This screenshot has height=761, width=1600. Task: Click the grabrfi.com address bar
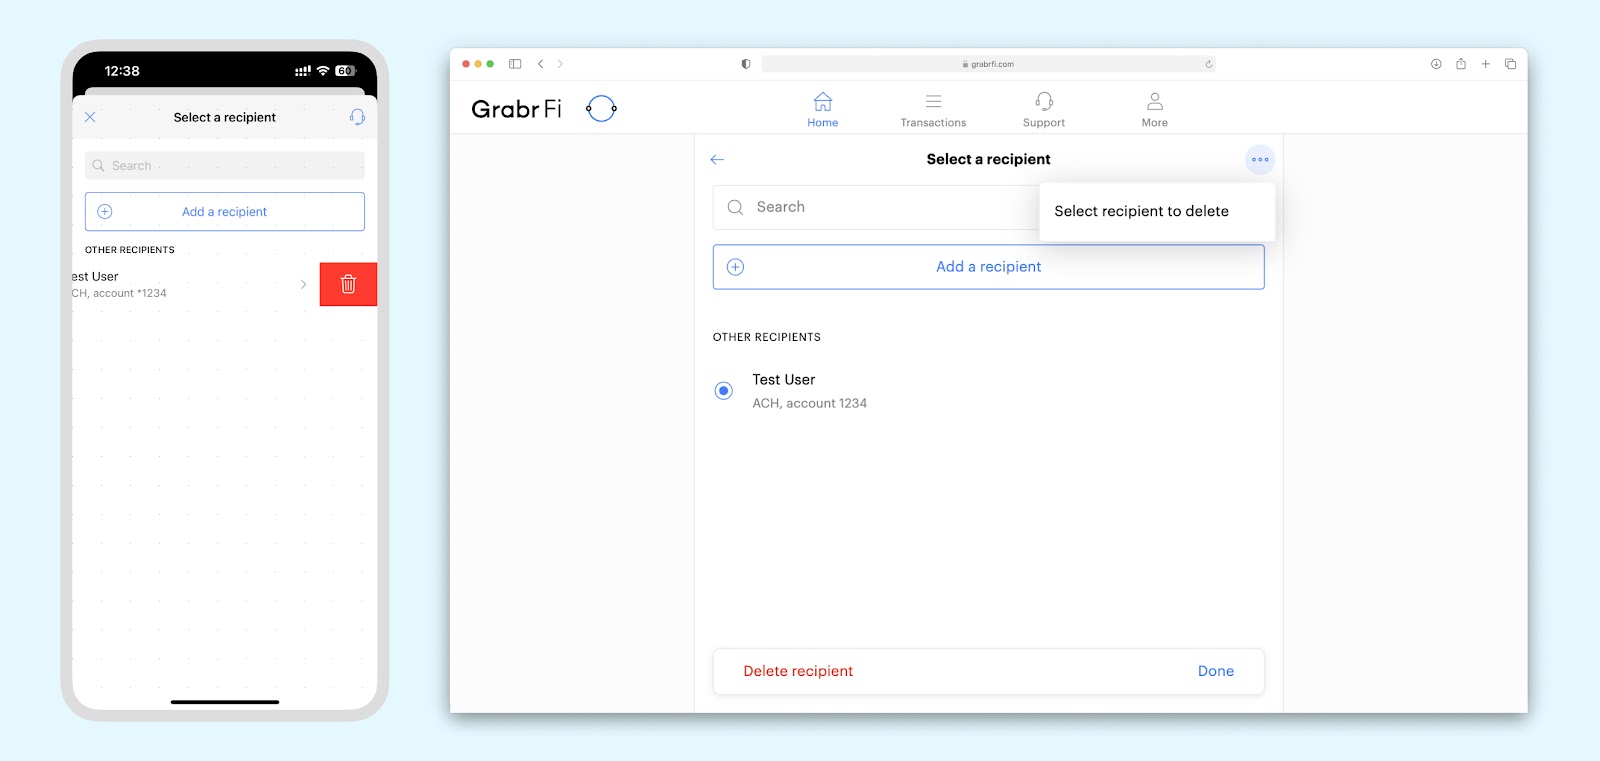(x=988, y=64)
